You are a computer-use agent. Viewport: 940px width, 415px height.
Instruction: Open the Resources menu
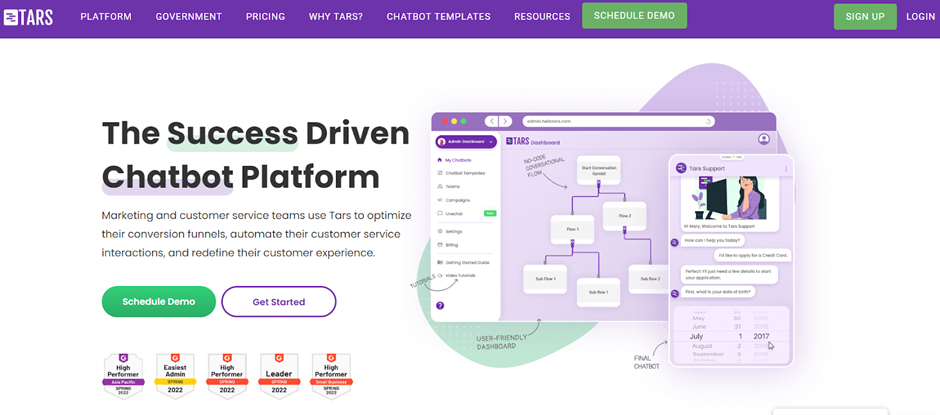tap(542, 17)
